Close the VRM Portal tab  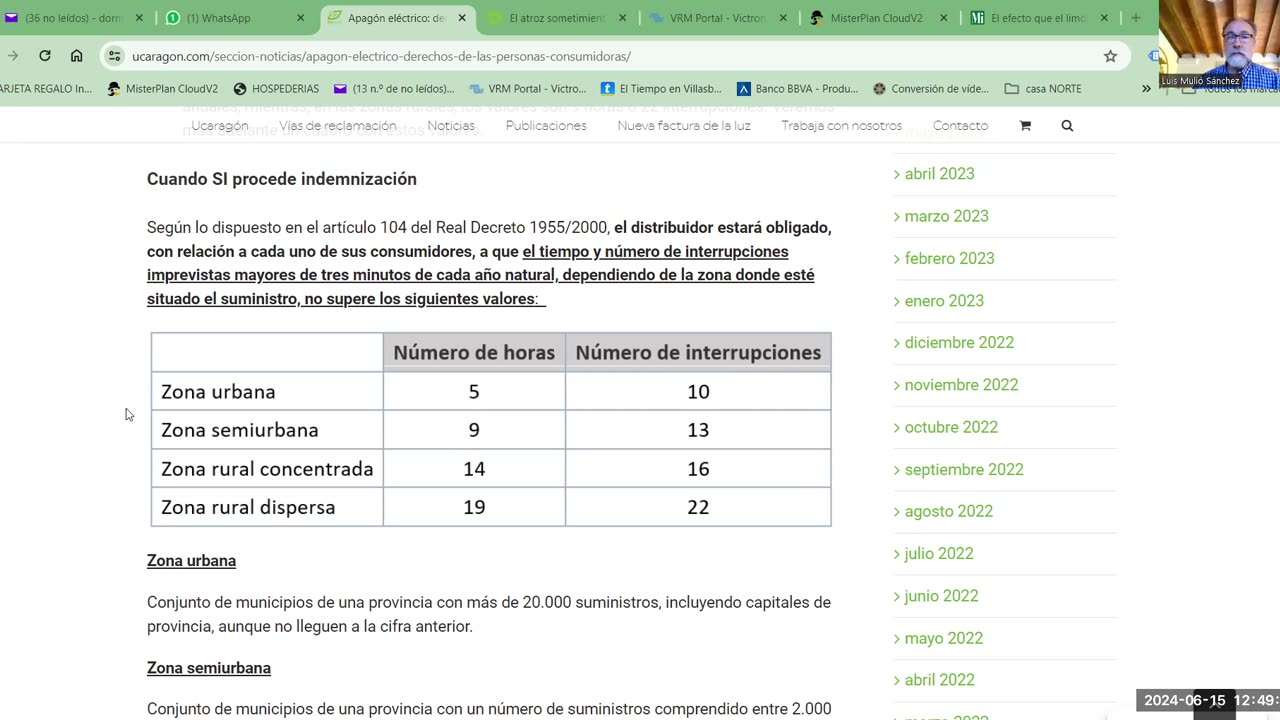tap(783, 18)
